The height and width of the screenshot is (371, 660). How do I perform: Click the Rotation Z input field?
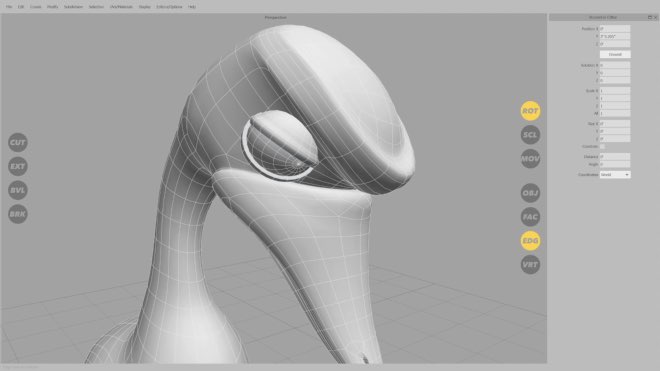pyautogui.click(x=615, y=80)
